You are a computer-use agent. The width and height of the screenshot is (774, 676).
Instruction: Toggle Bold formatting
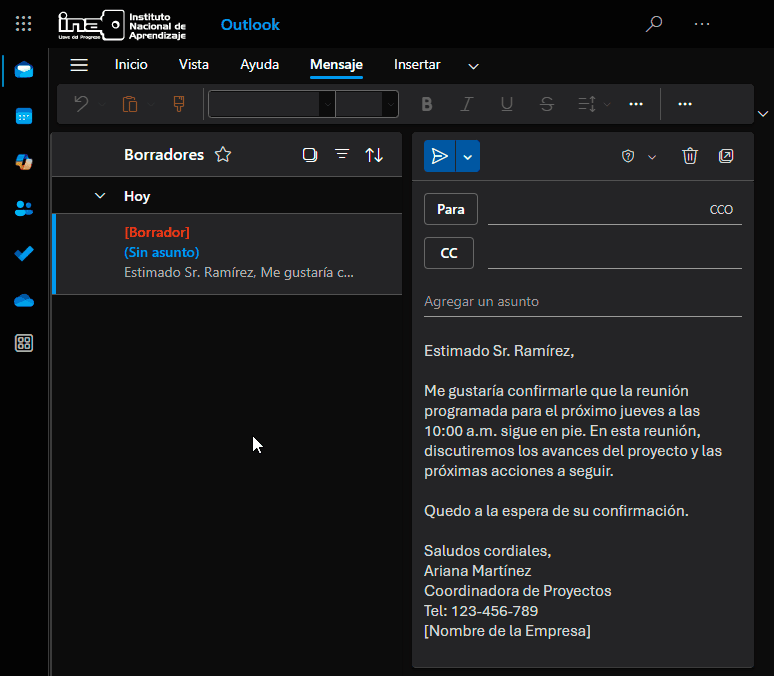[427, 104]
